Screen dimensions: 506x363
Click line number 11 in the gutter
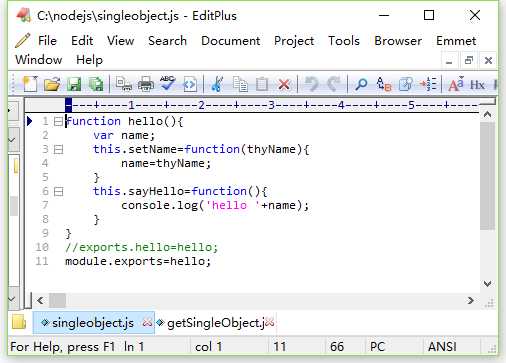point(42,261)
